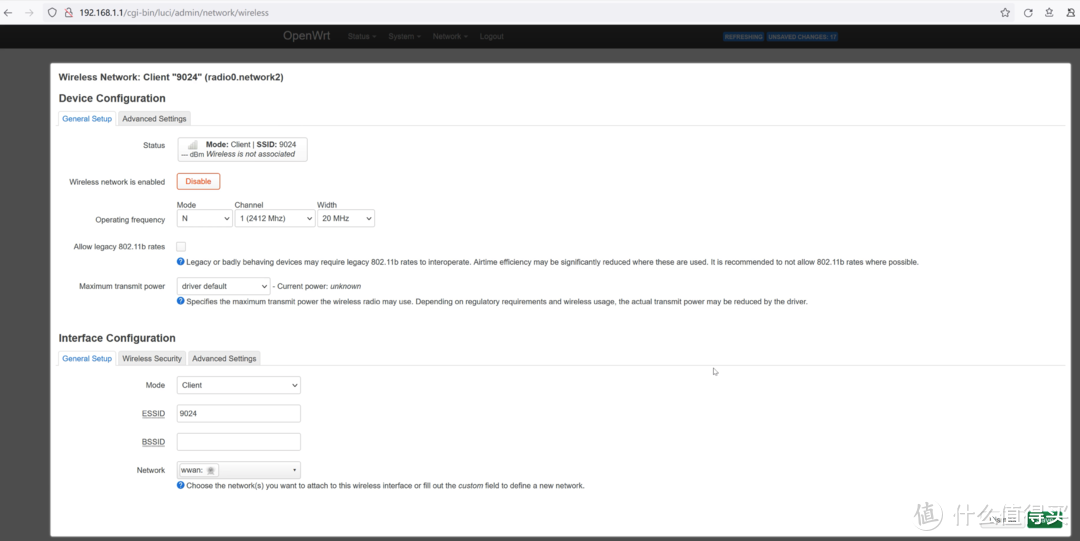Switch to the Wireless Security tab

tap(152, 358)
